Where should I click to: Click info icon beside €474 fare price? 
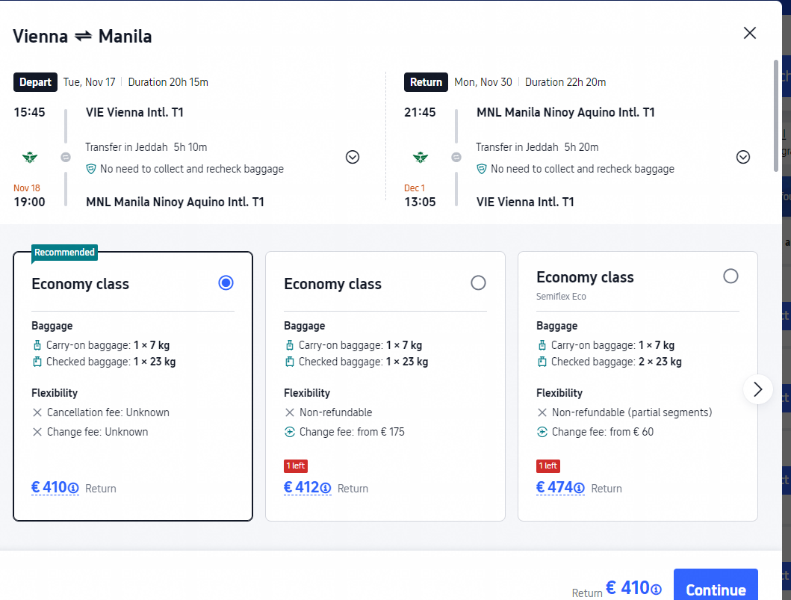pos(579,488)
